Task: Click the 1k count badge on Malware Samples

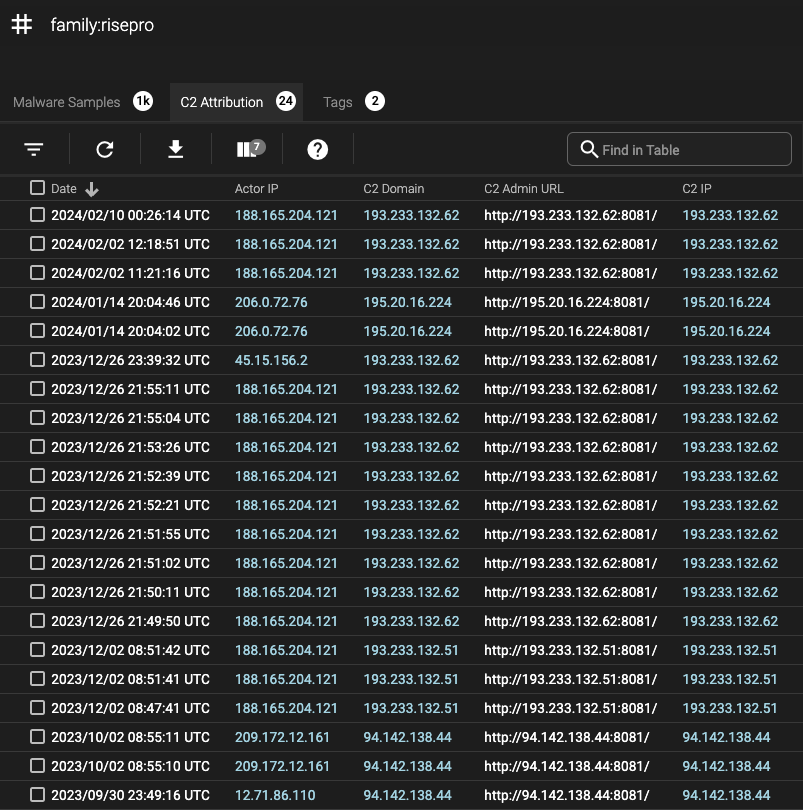Action: coord(143,101)
